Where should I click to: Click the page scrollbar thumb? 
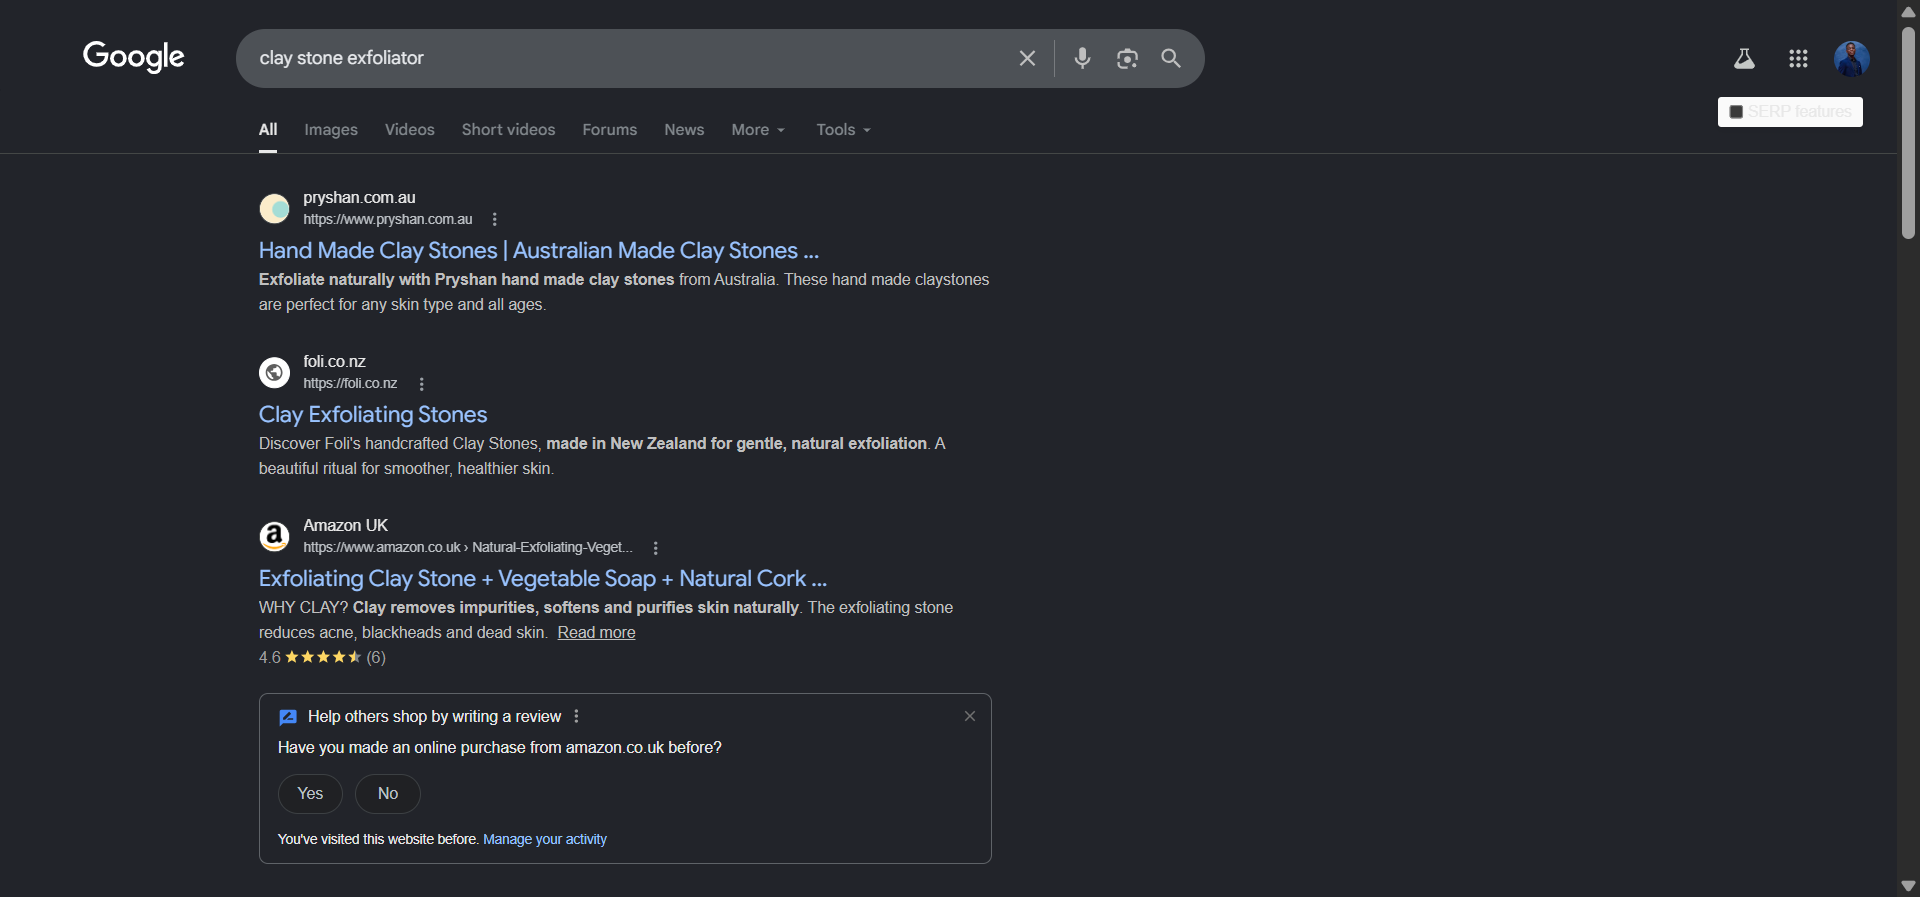(x=1908, y=132)
